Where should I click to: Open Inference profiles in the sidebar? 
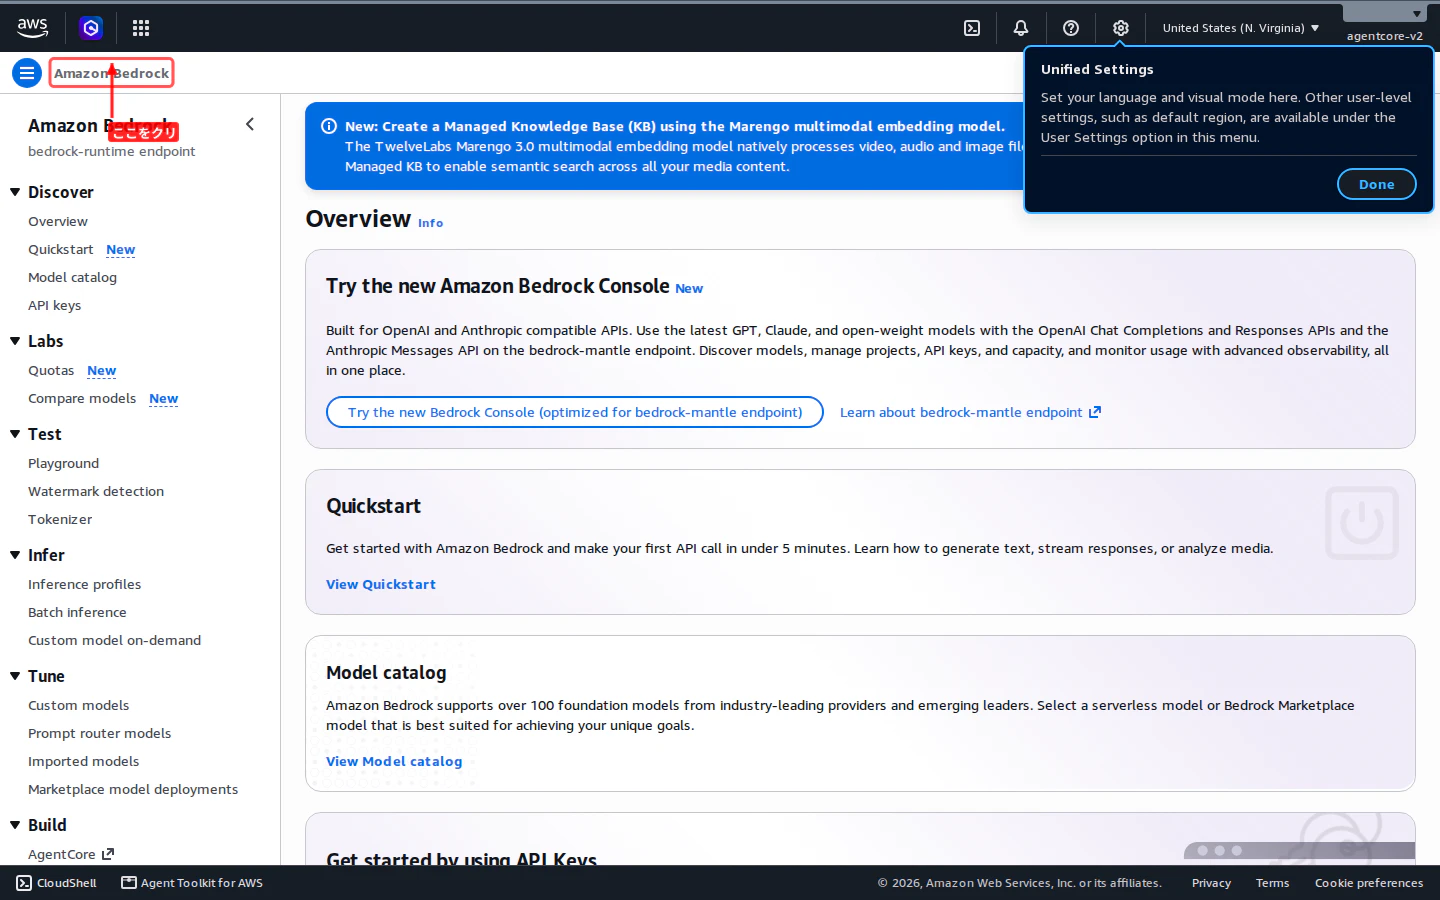click(x=84, y=584)
